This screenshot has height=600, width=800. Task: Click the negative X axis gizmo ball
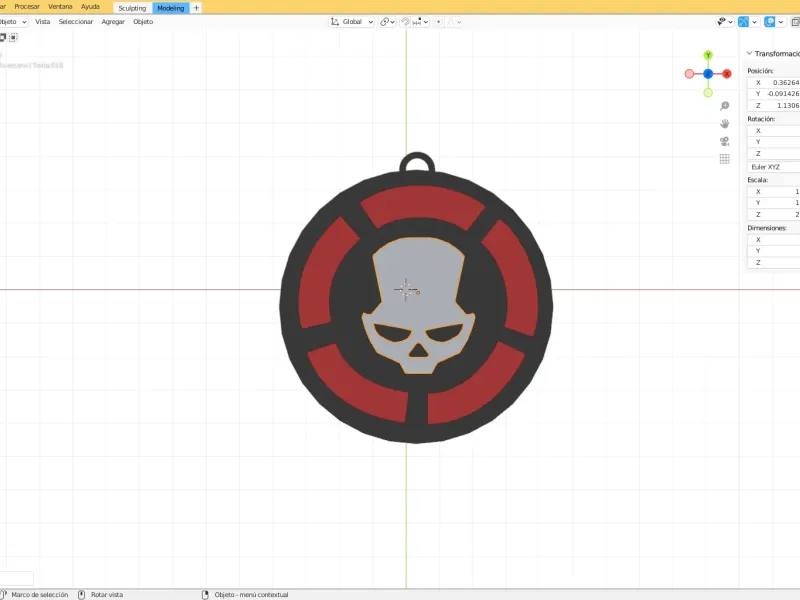click(689, 74)
